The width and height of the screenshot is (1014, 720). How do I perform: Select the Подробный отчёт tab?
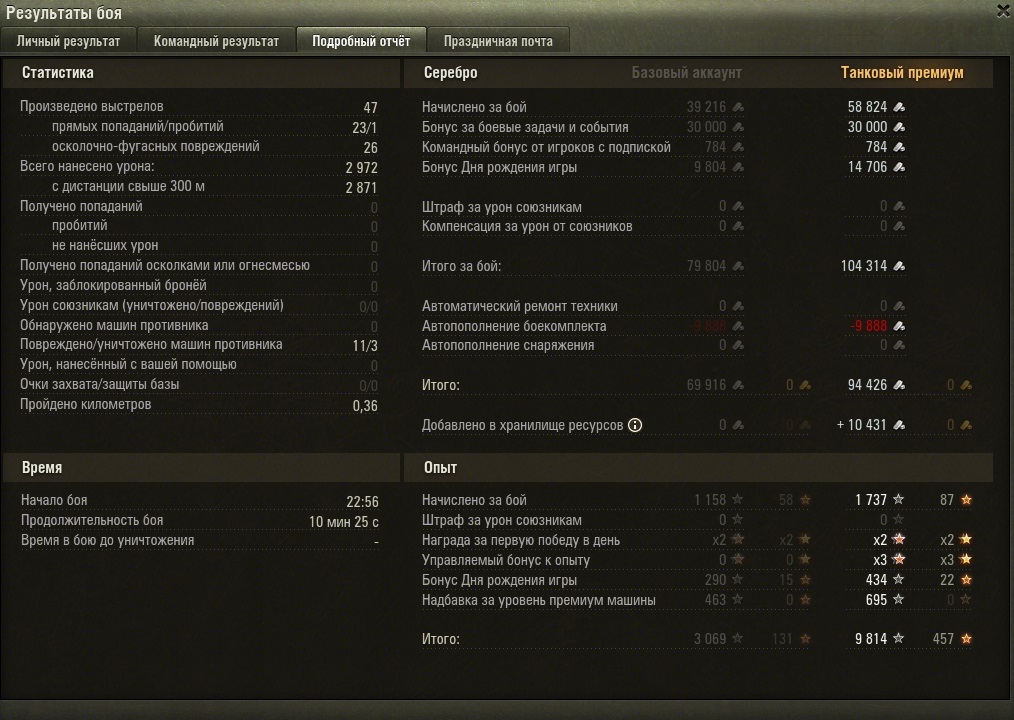(x=361, y=41)
